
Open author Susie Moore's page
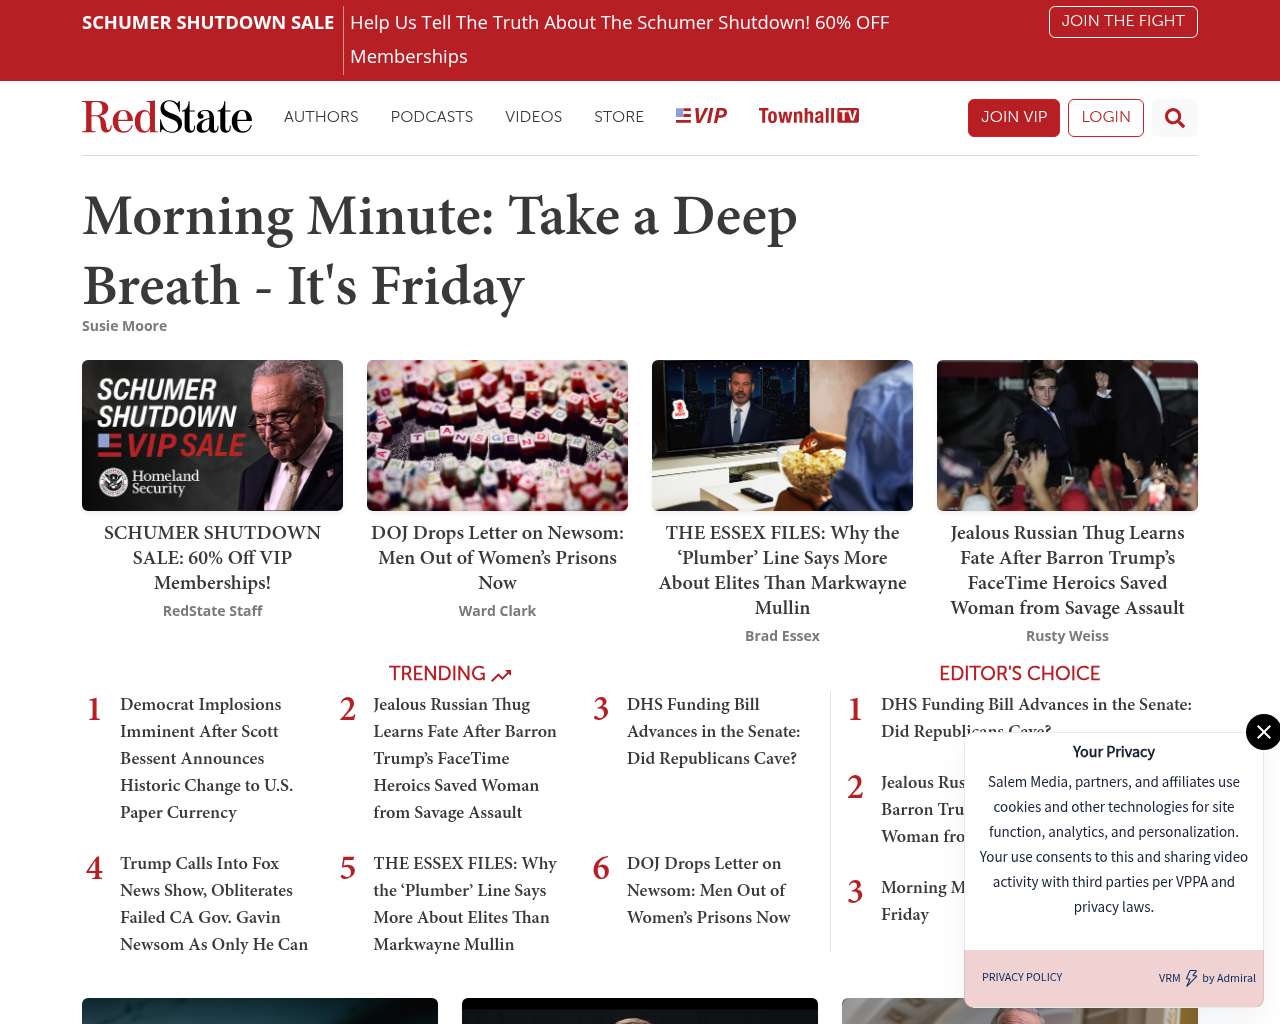point(124,326)
